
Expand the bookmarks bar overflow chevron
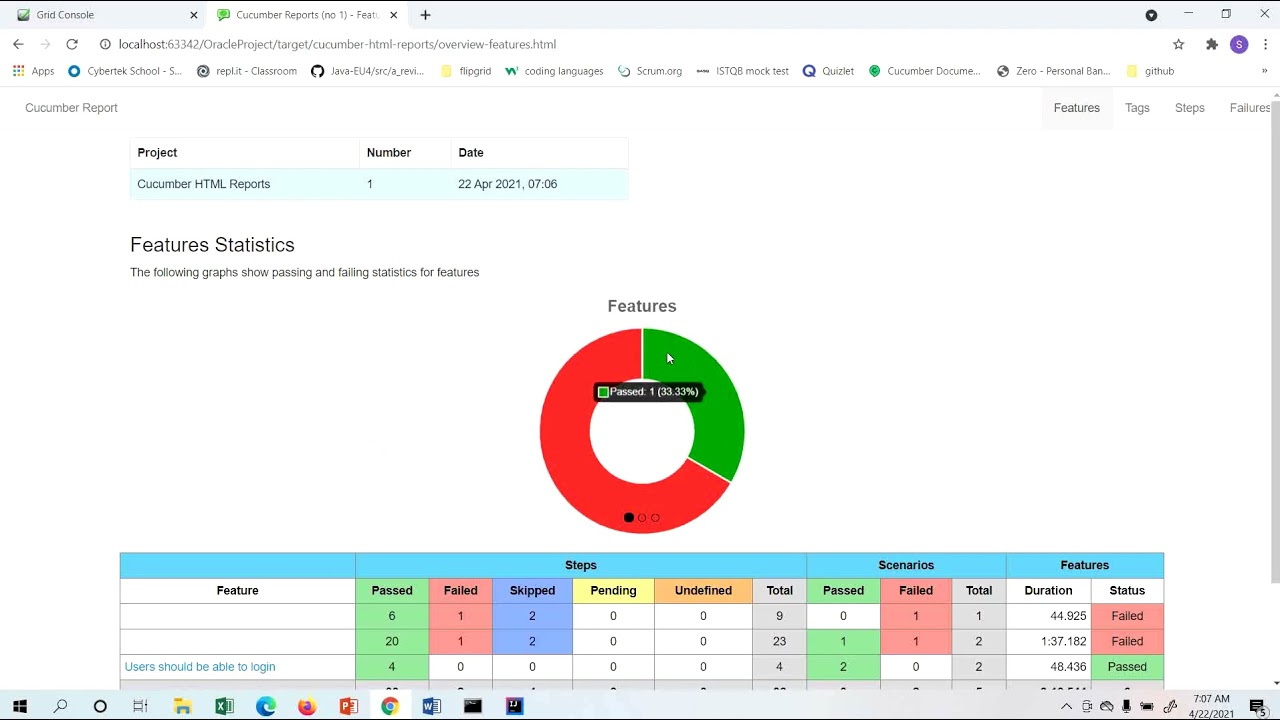(1264, 71)
